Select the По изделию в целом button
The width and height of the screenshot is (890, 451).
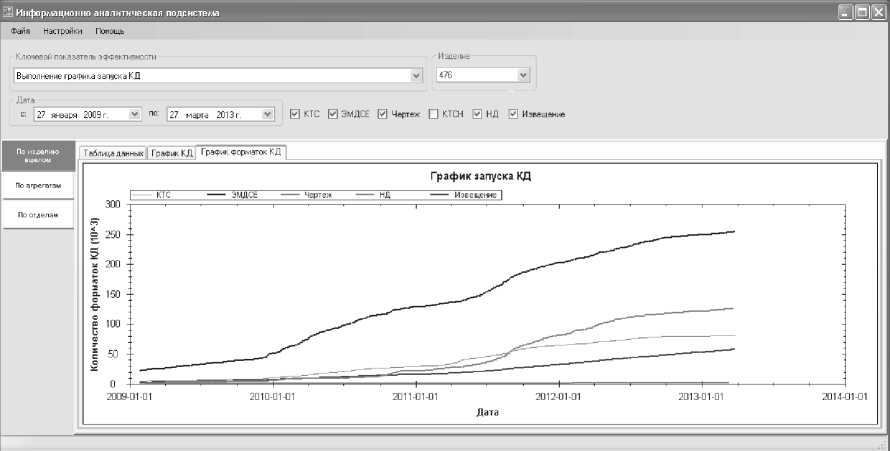38,156
